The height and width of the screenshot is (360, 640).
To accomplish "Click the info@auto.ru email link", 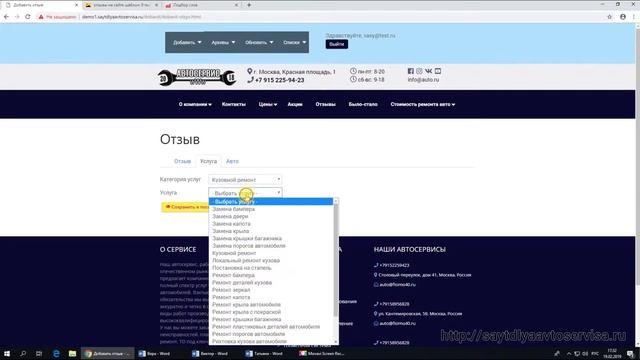I will click(x=423, y=80).
